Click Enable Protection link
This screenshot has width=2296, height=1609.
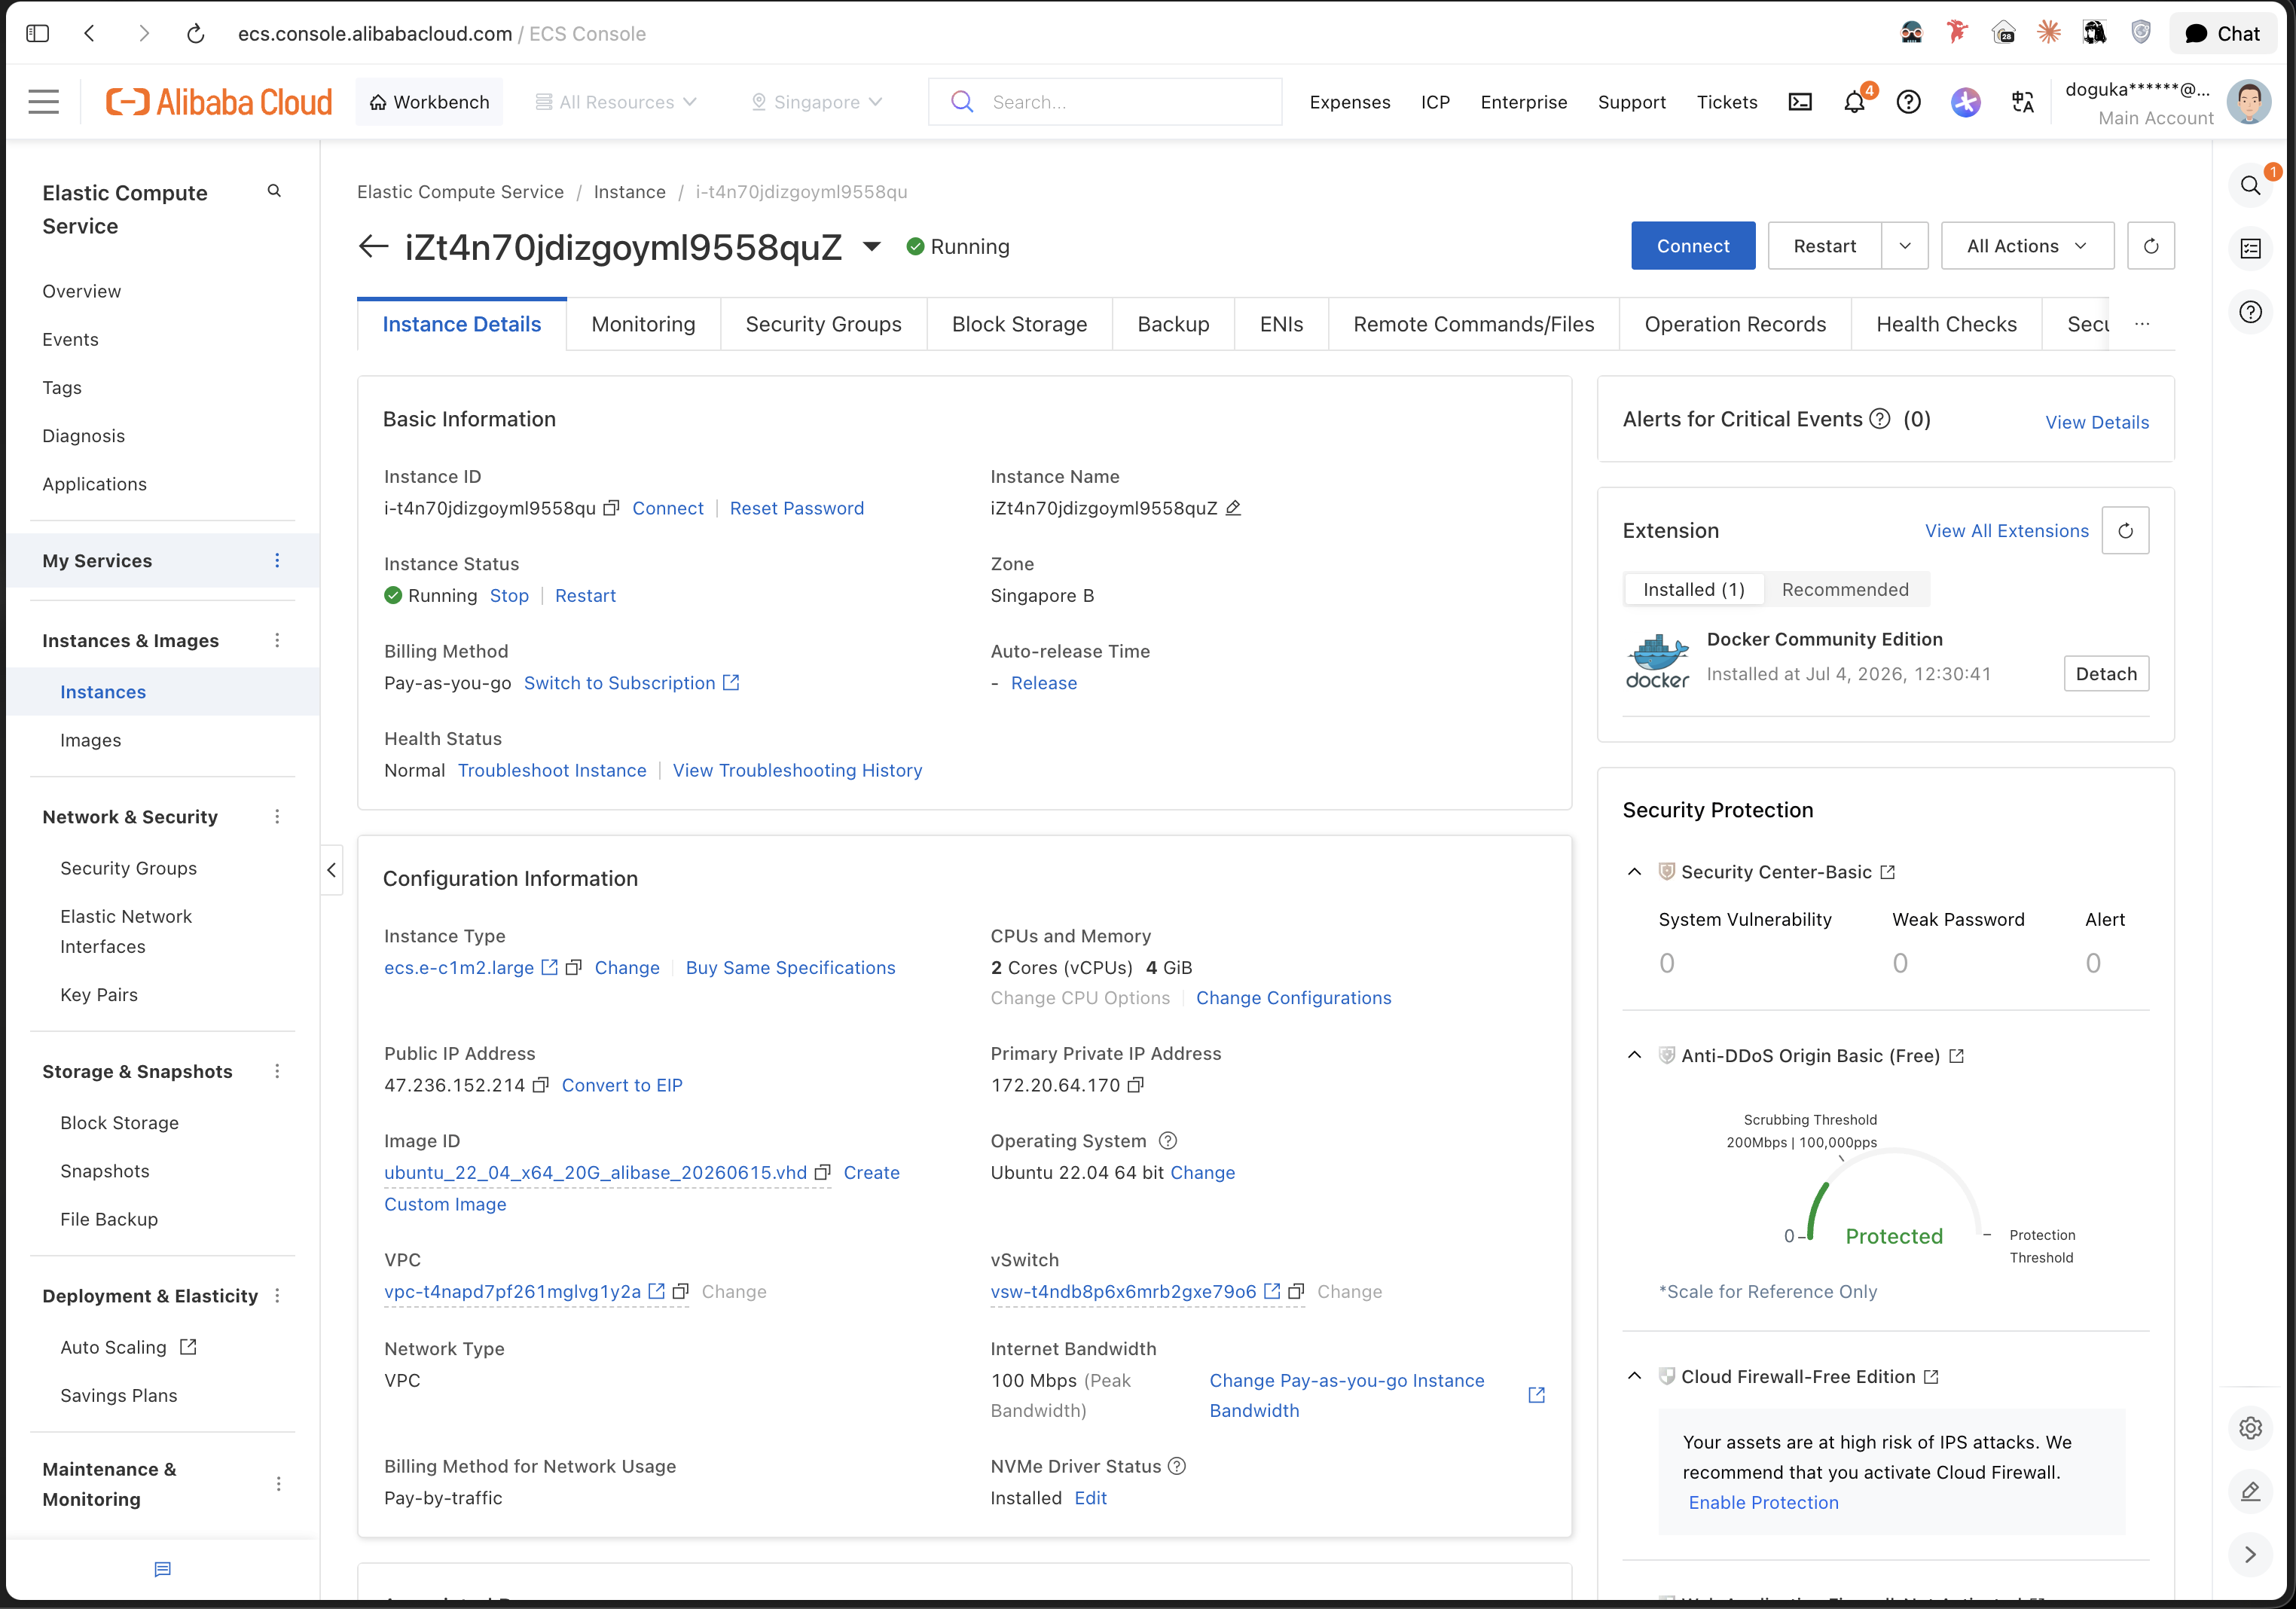1764,1503
